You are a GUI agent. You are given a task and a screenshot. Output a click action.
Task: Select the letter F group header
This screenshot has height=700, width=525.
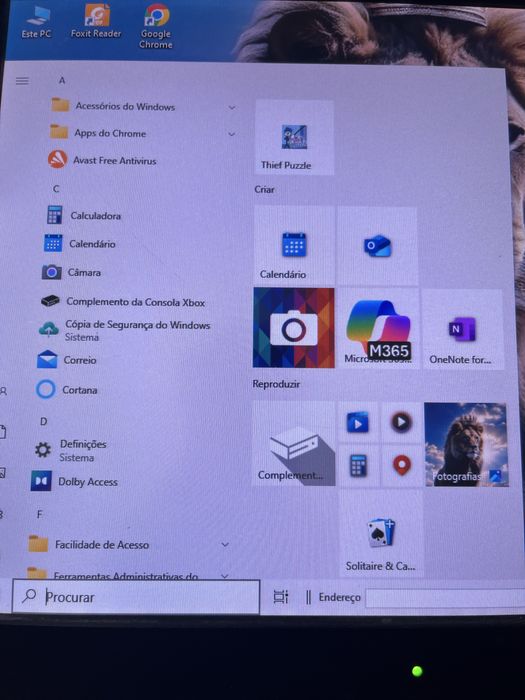pos(39,514)
